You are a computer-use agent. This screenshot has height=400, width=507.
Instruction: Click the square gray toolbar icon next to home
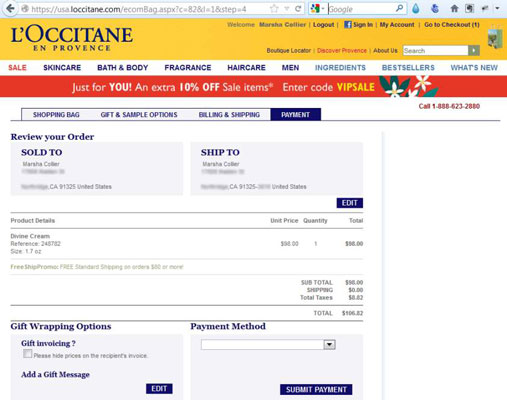469,8
